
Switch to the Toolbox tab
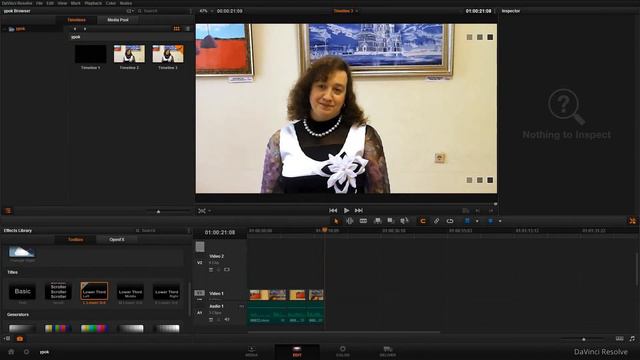(x=76, y=240)
